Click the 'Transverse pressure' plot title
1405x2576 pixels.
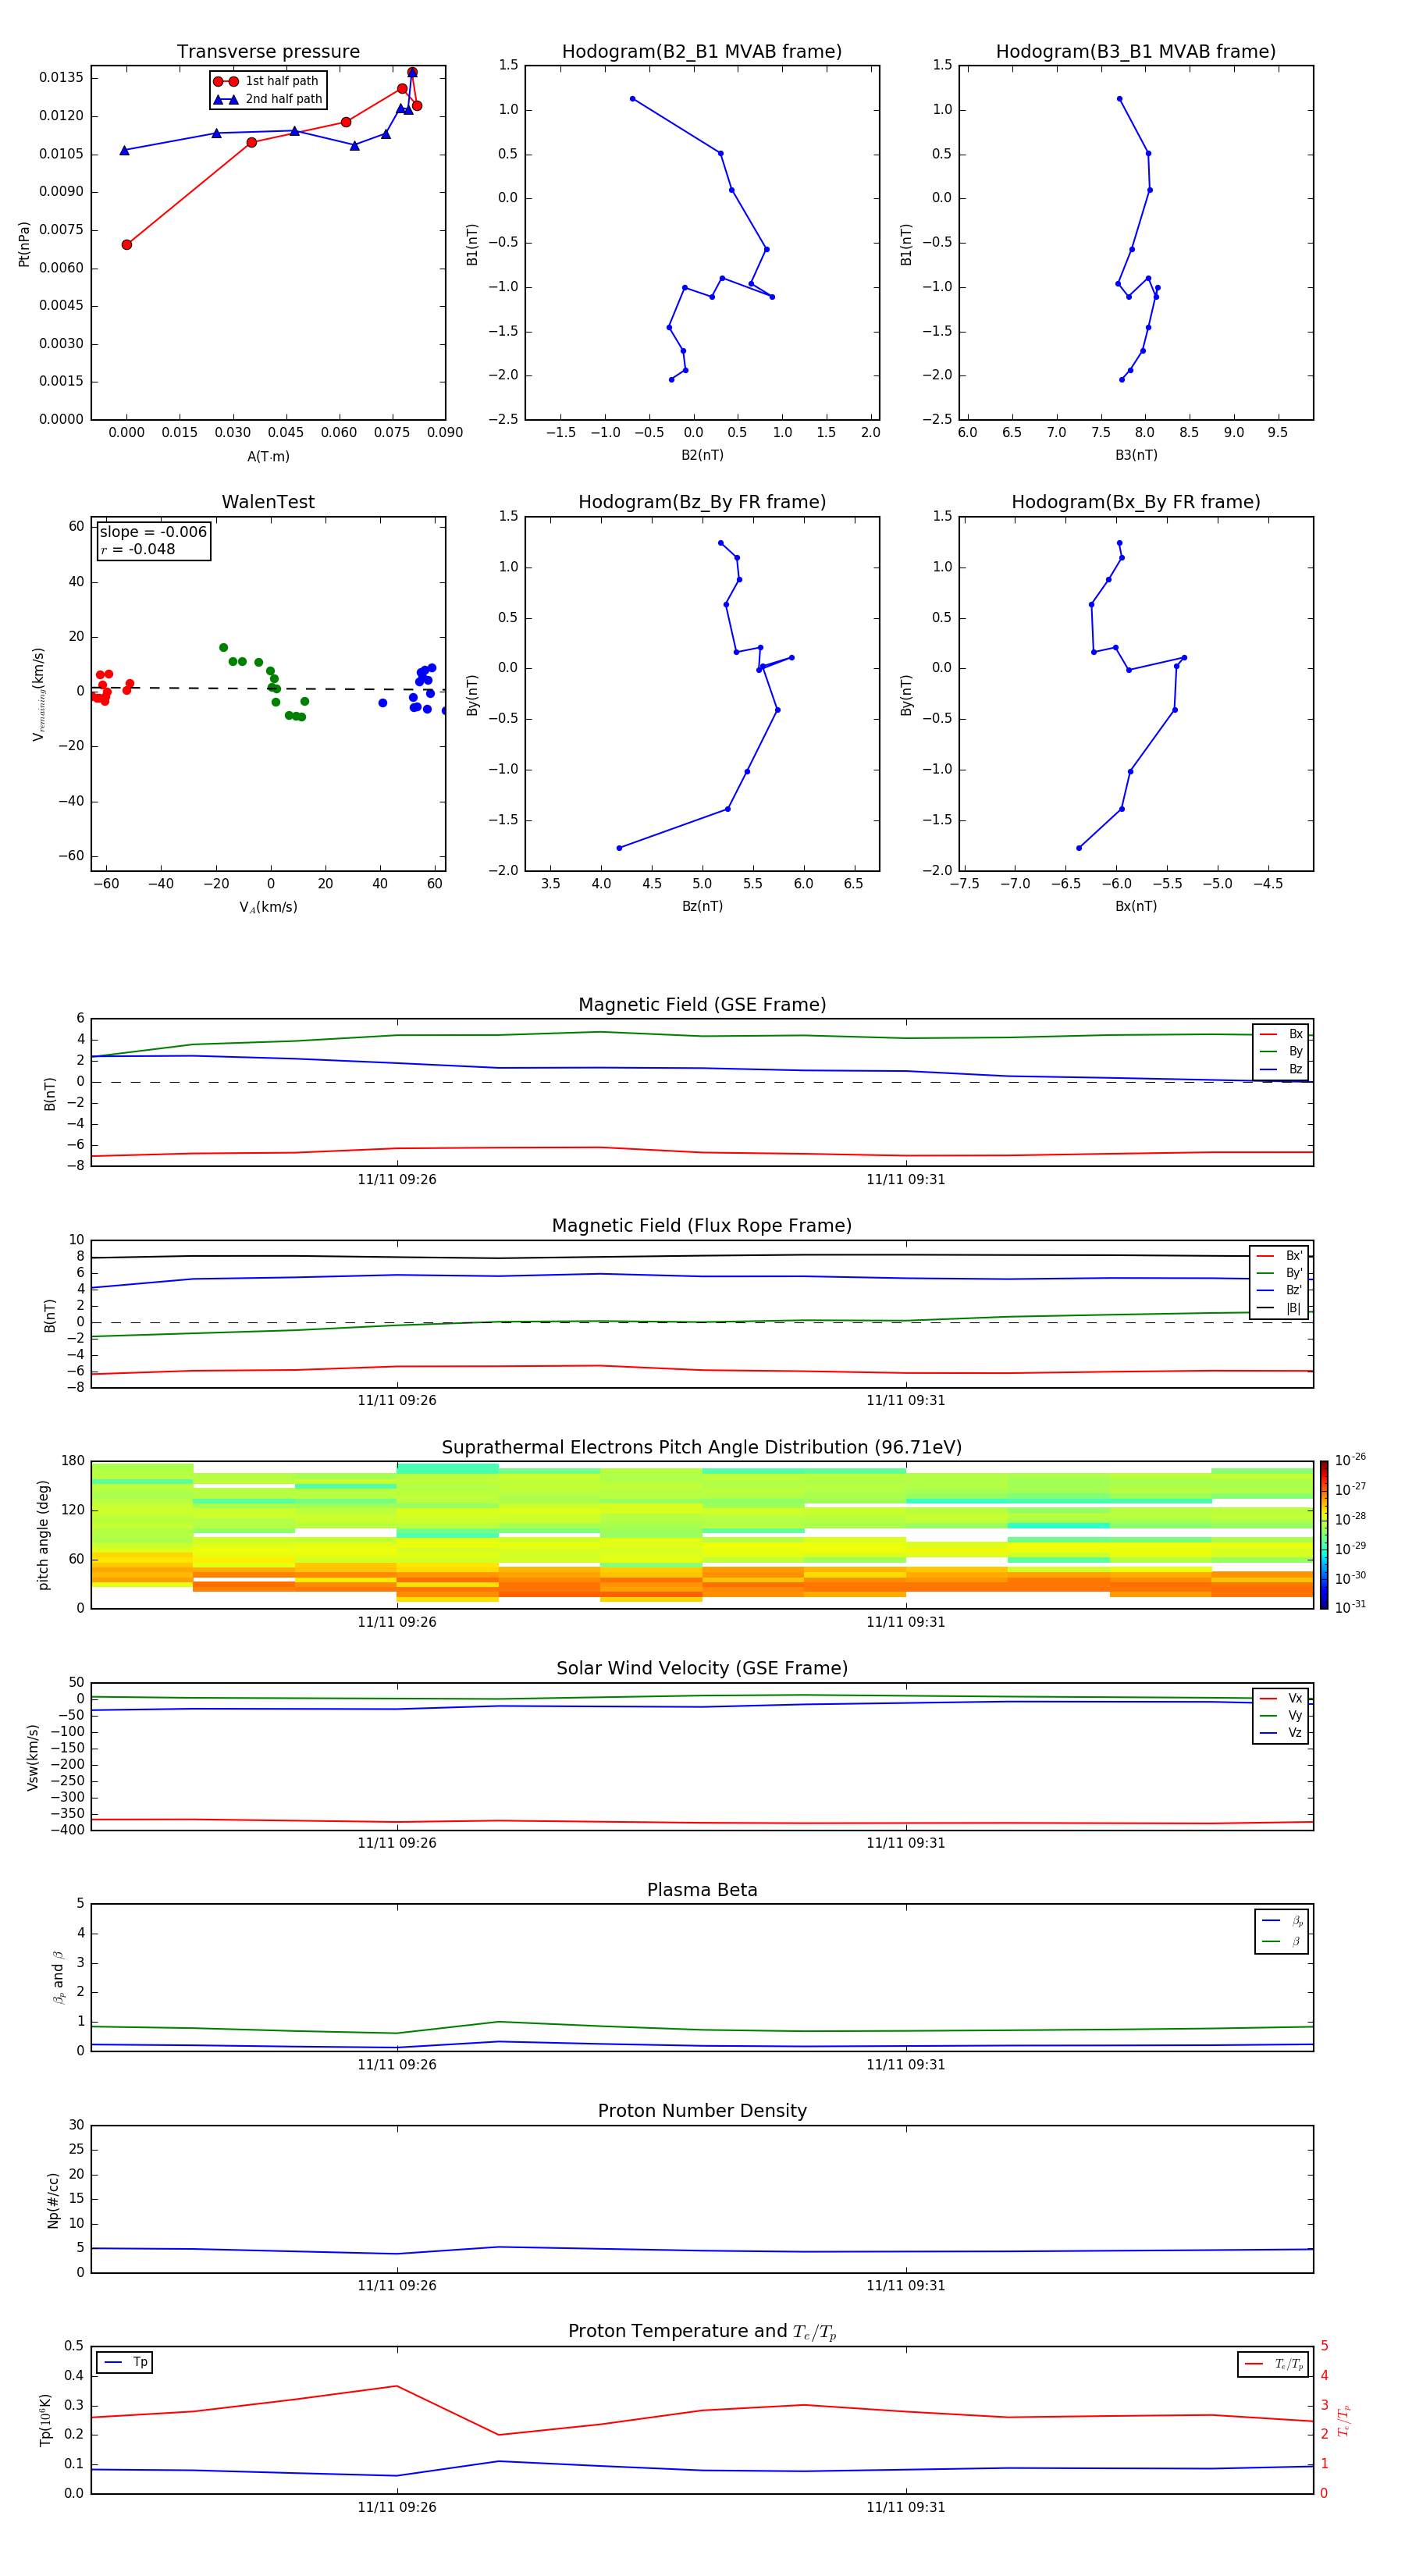tap(268, 52)
